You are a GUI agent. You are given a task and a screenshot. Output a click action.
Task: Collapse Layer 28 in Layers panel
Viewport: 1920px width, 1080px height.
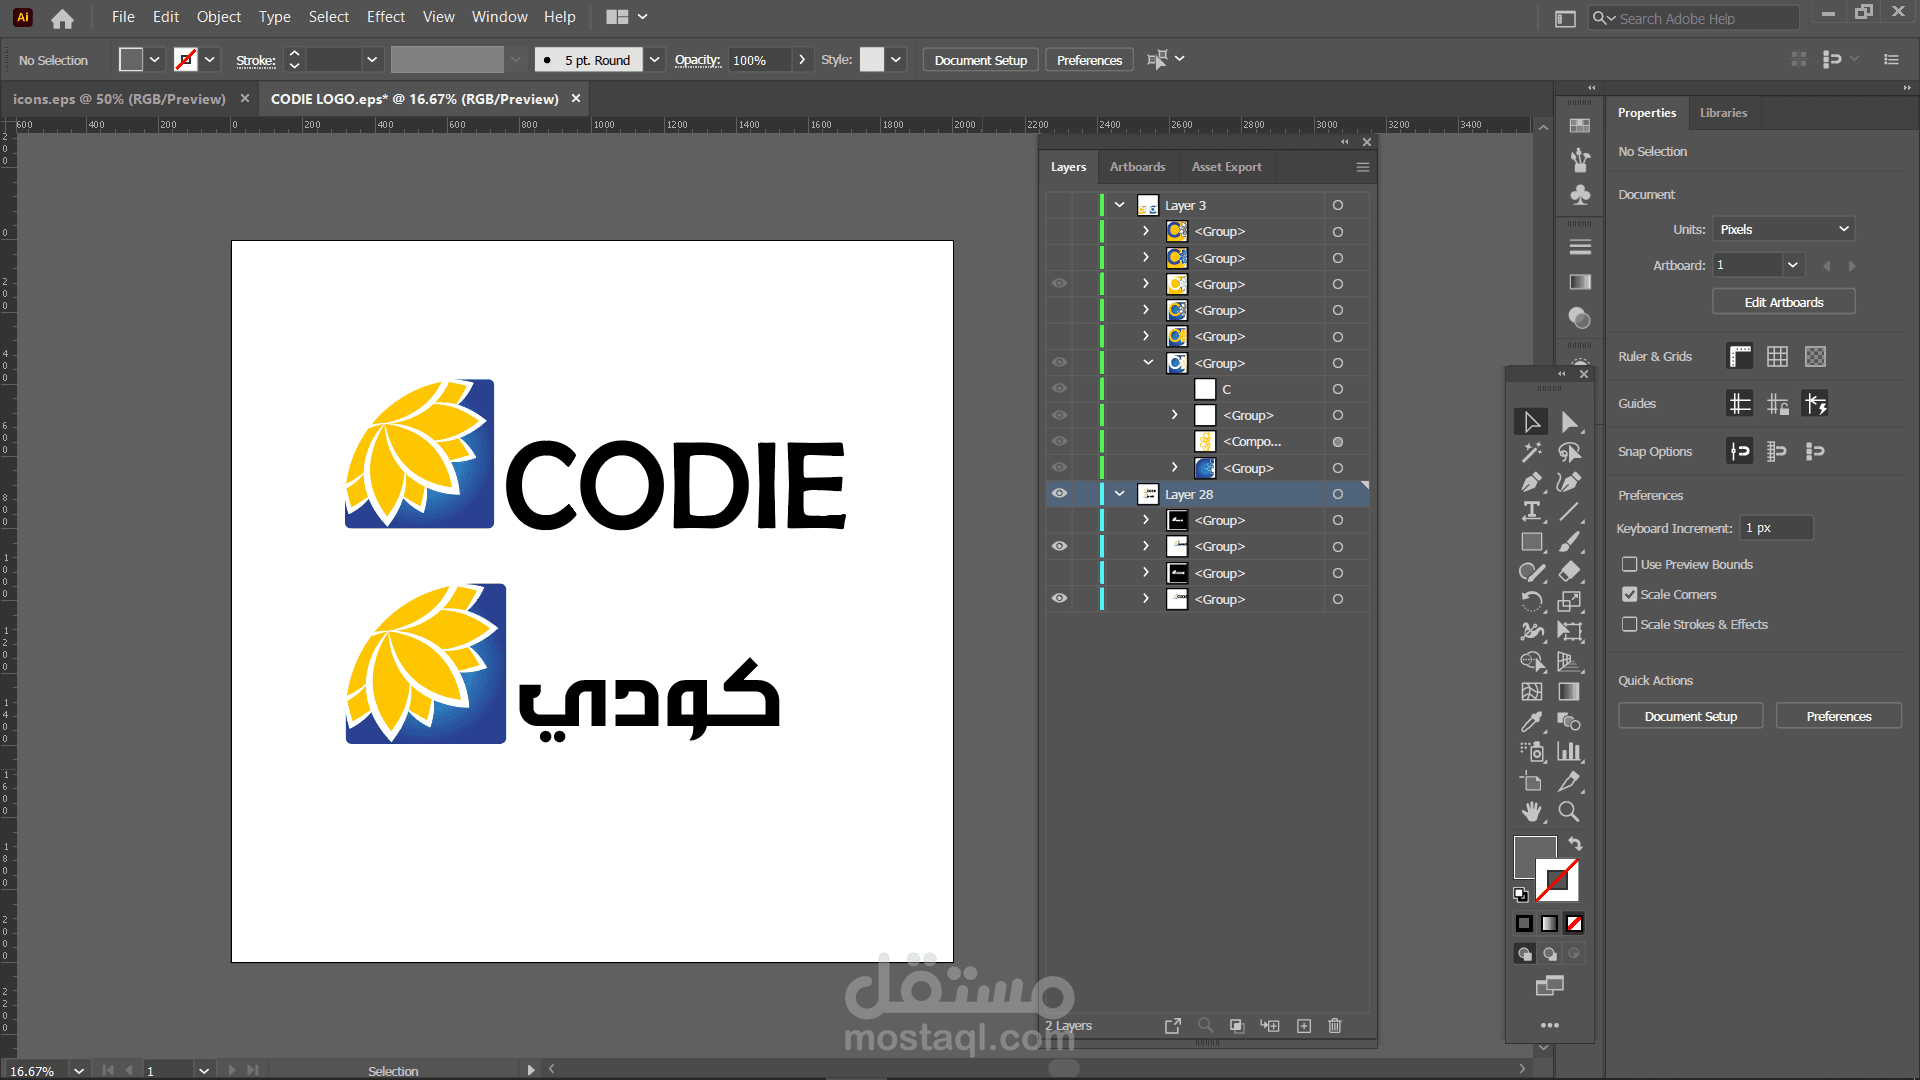click(1119, 494)
